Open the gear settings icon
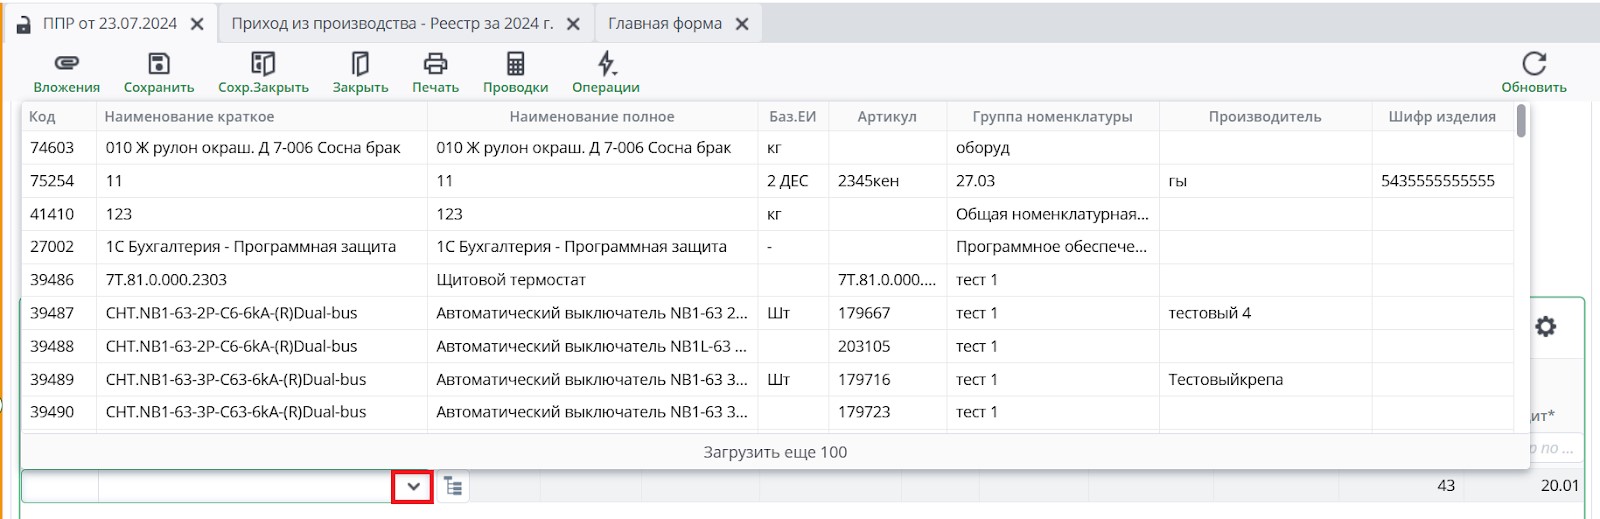The height and width of the screenshot is (519, 1600). pyautogui.click(x=1545, y=327)
